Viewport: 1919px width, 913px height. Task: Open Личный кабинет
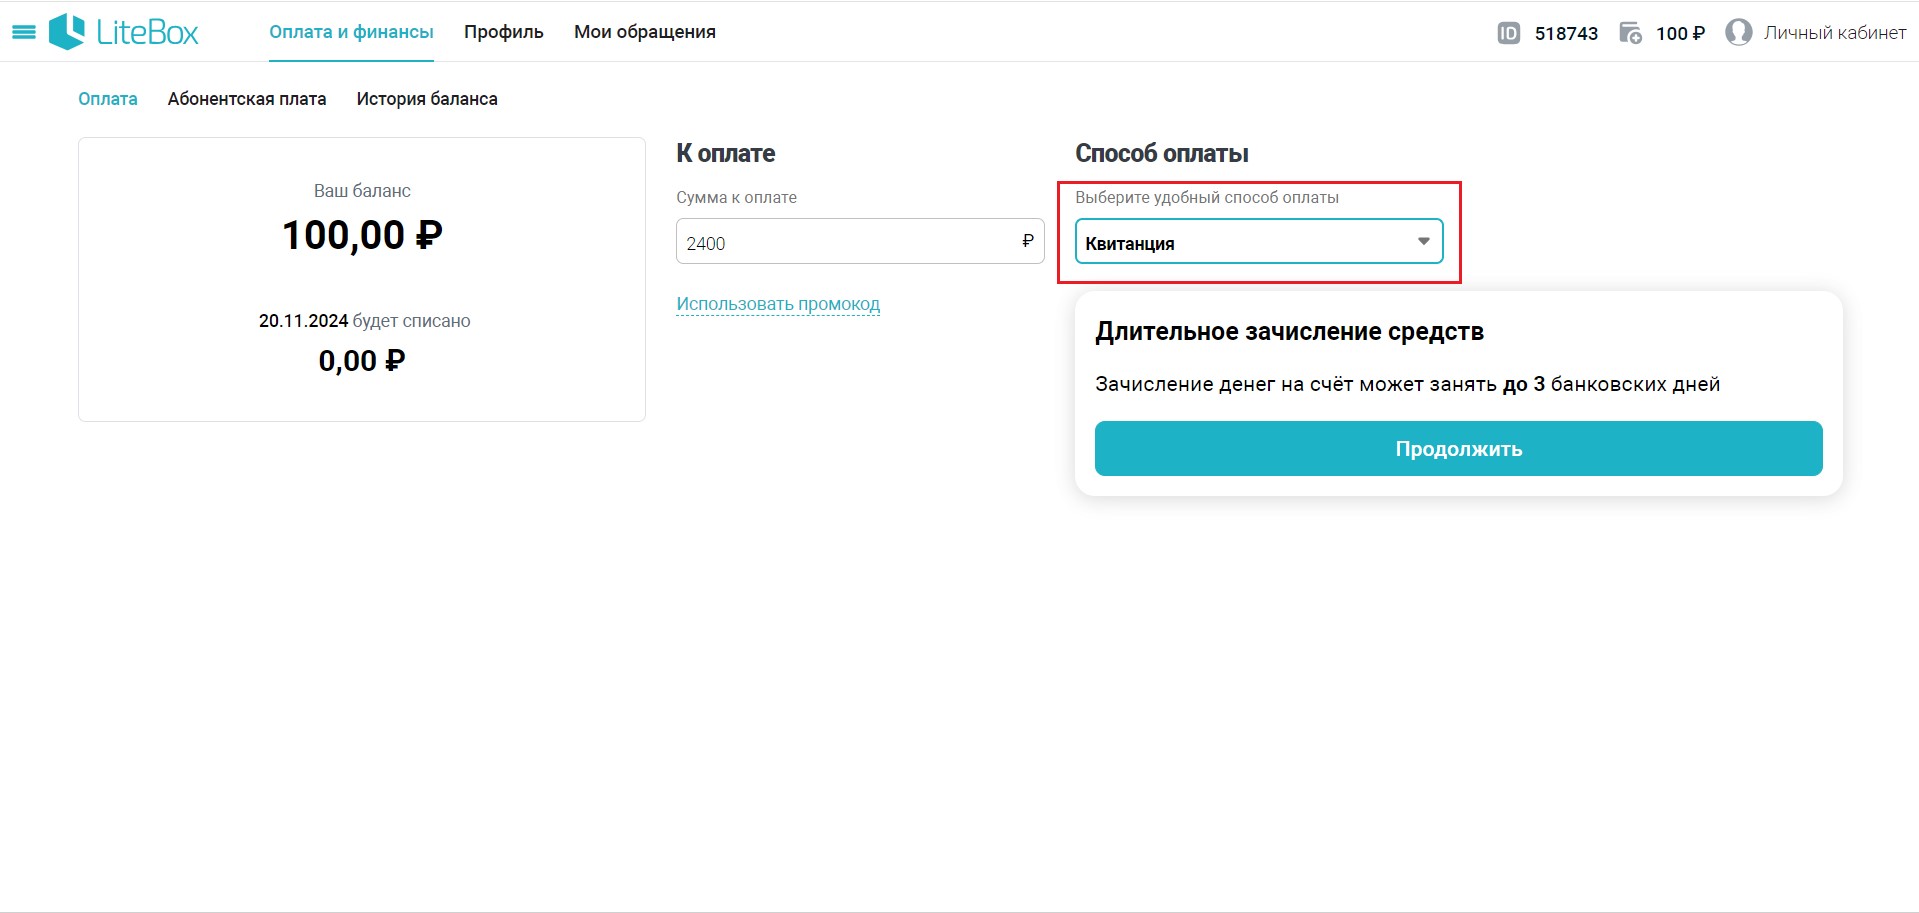coord(1834,33)
